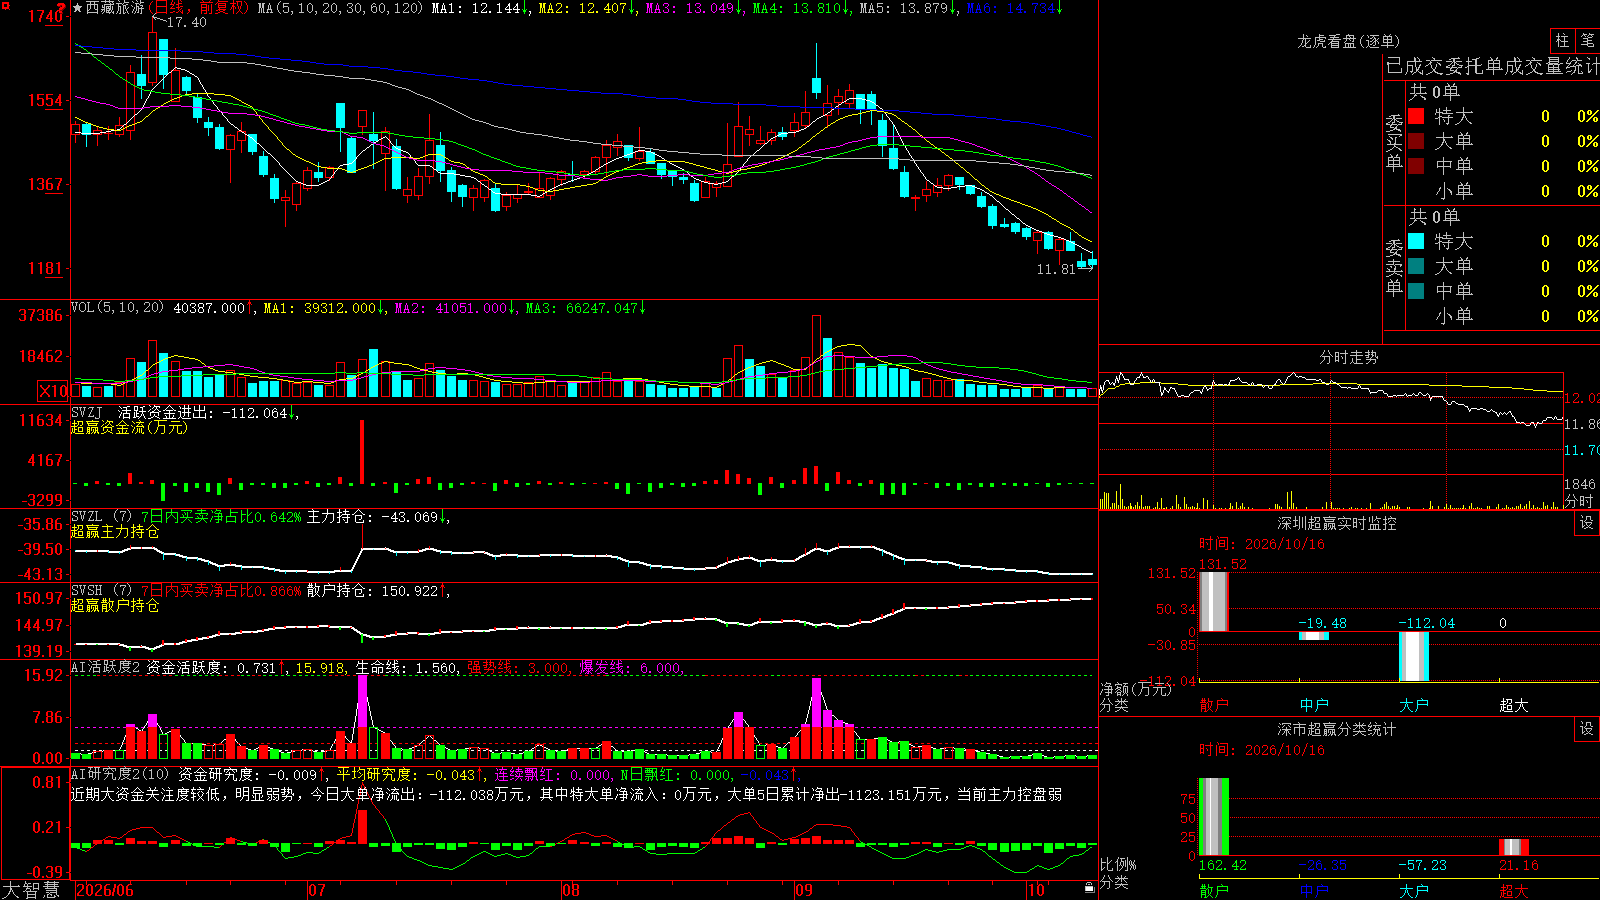Click the AI研究度2(10) indicator label
This screenshot has height=900, width=1600.
(x=120, y=774)
